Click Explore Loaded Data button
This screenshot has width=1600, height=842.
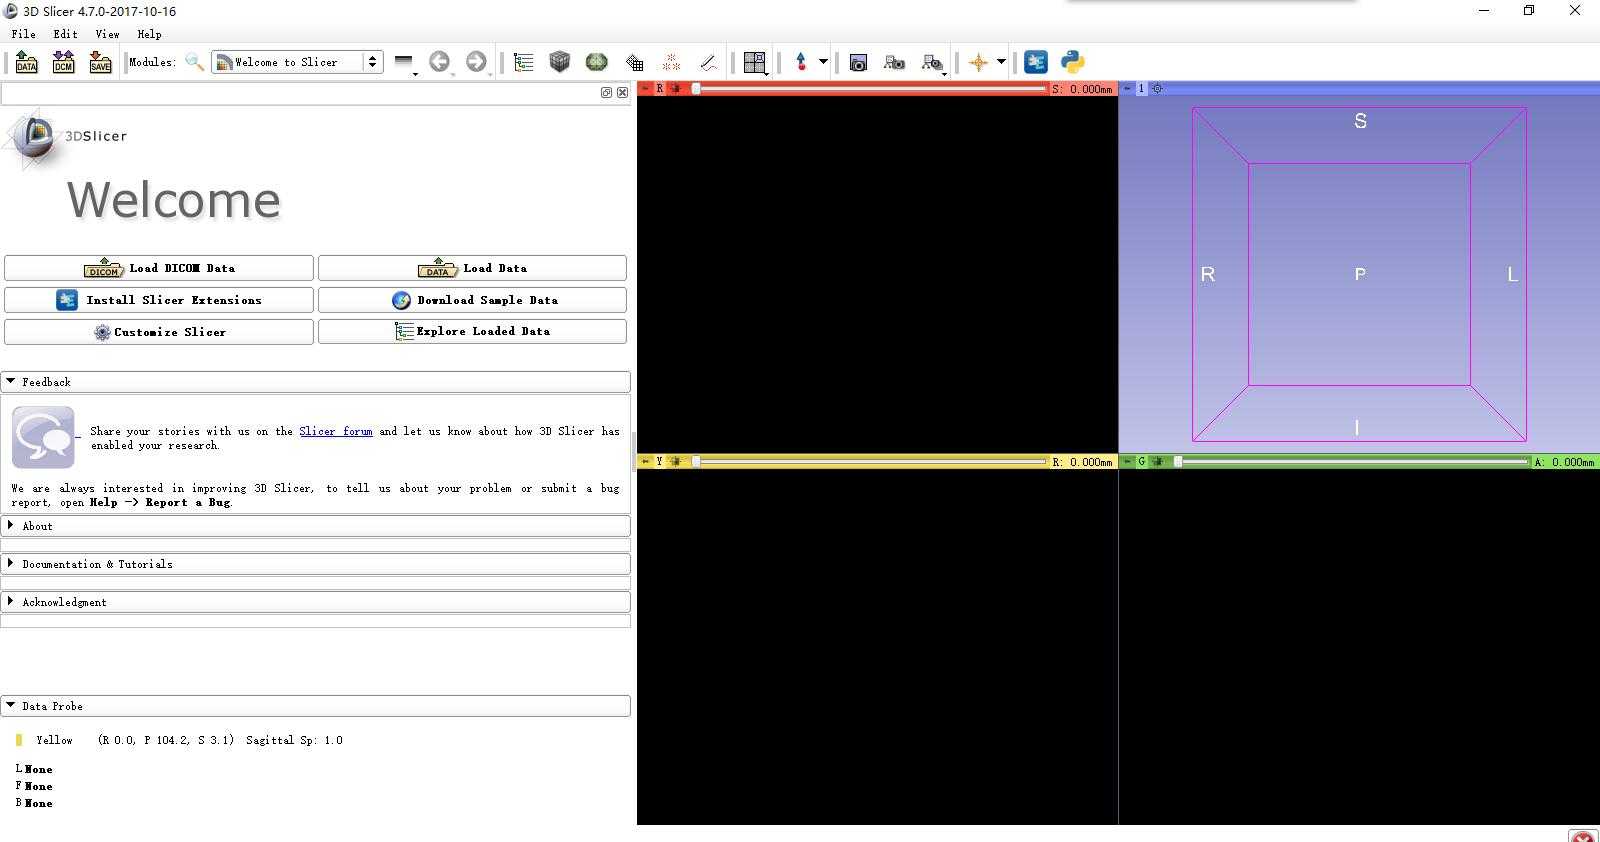[x=472, y=331]
